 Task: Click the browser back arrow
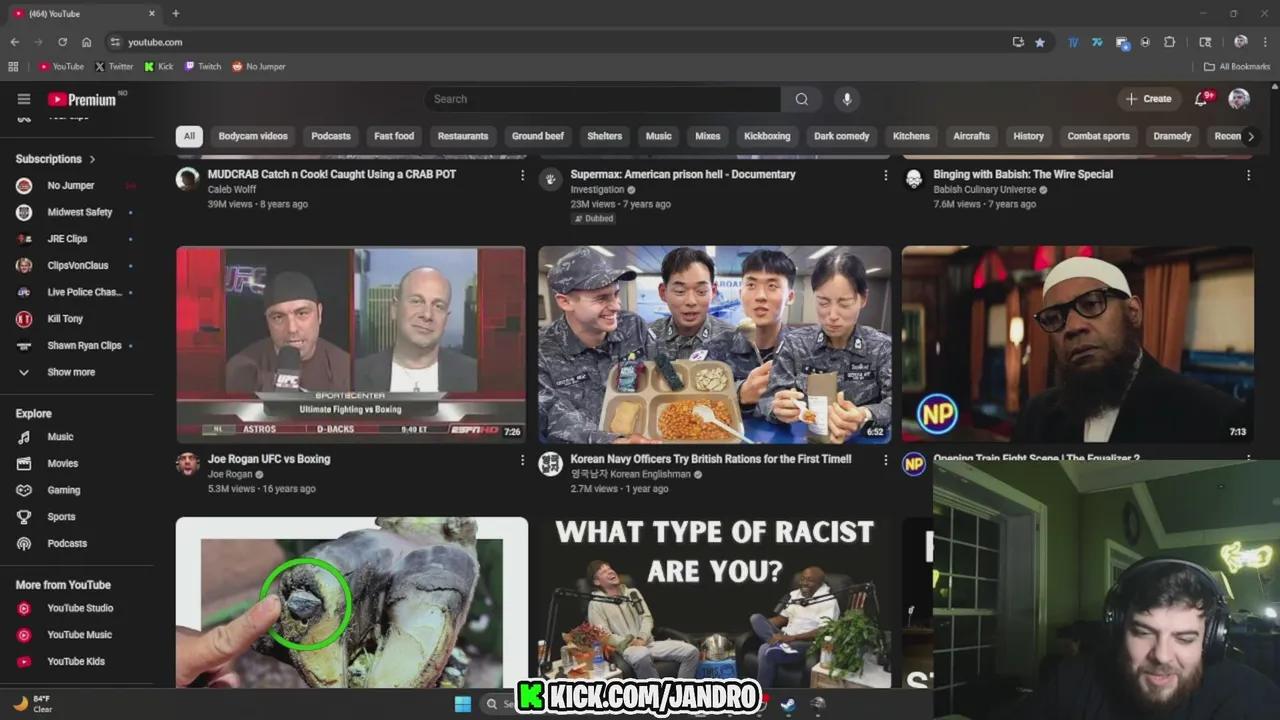[x=15, y=42]
